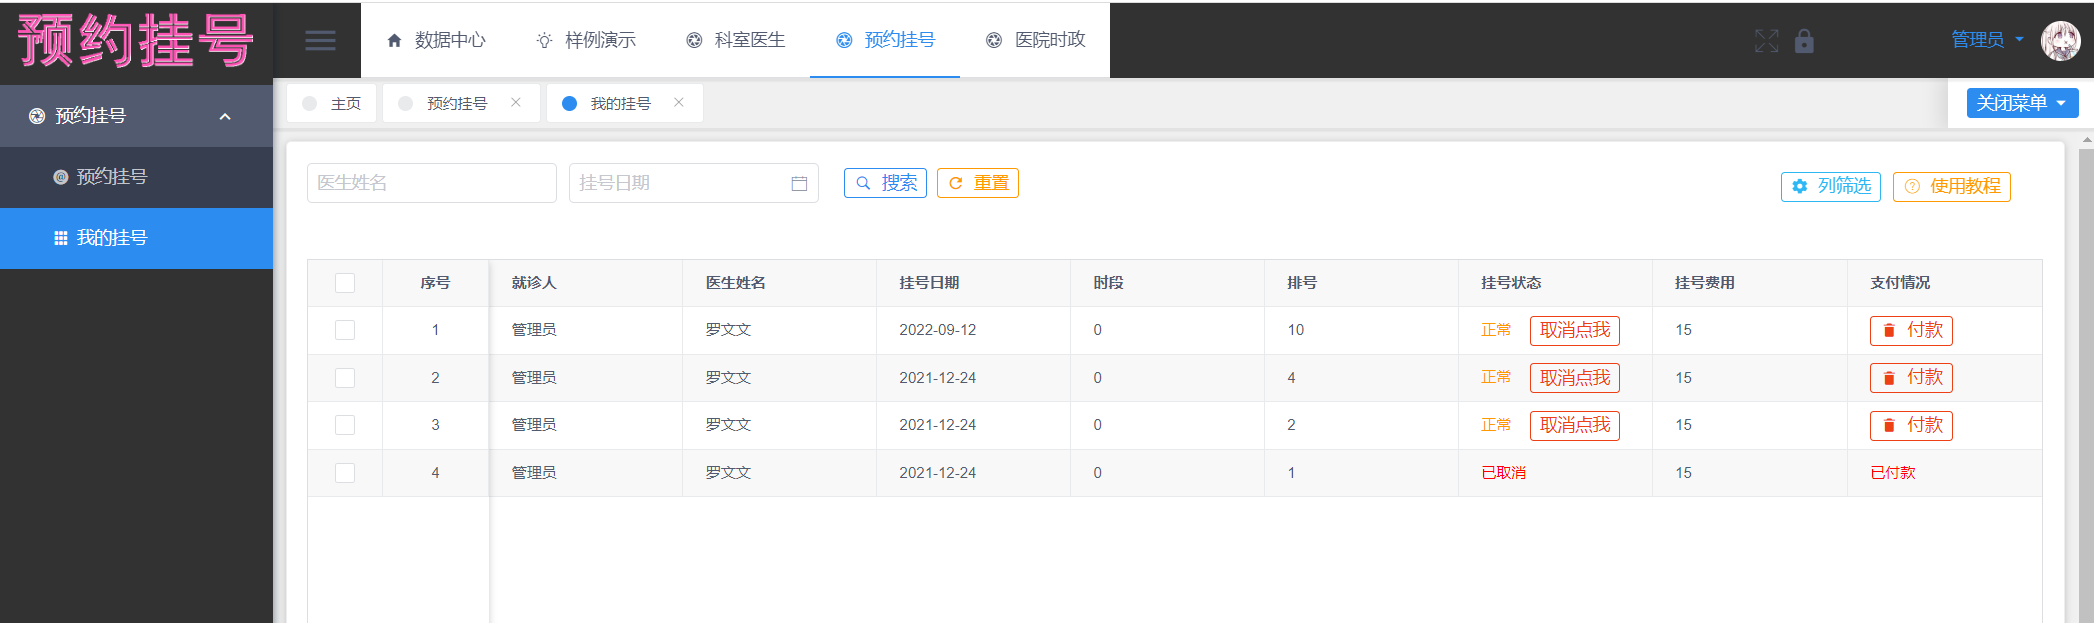Switch to the 科室医生 top menu

point(735,40)
